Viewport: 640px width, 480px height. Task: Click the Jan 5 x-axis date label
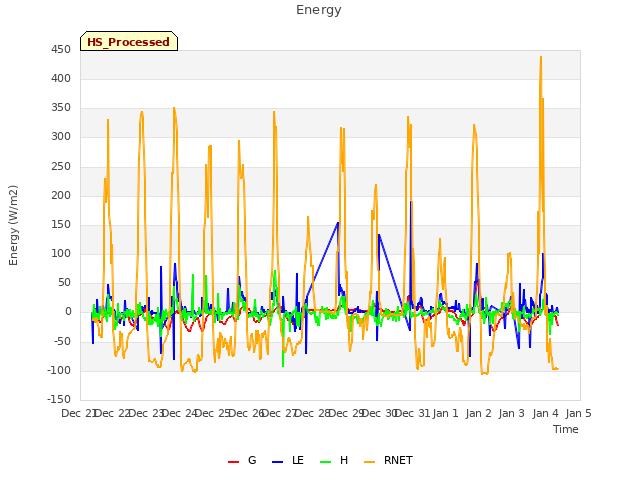[579, 413]
